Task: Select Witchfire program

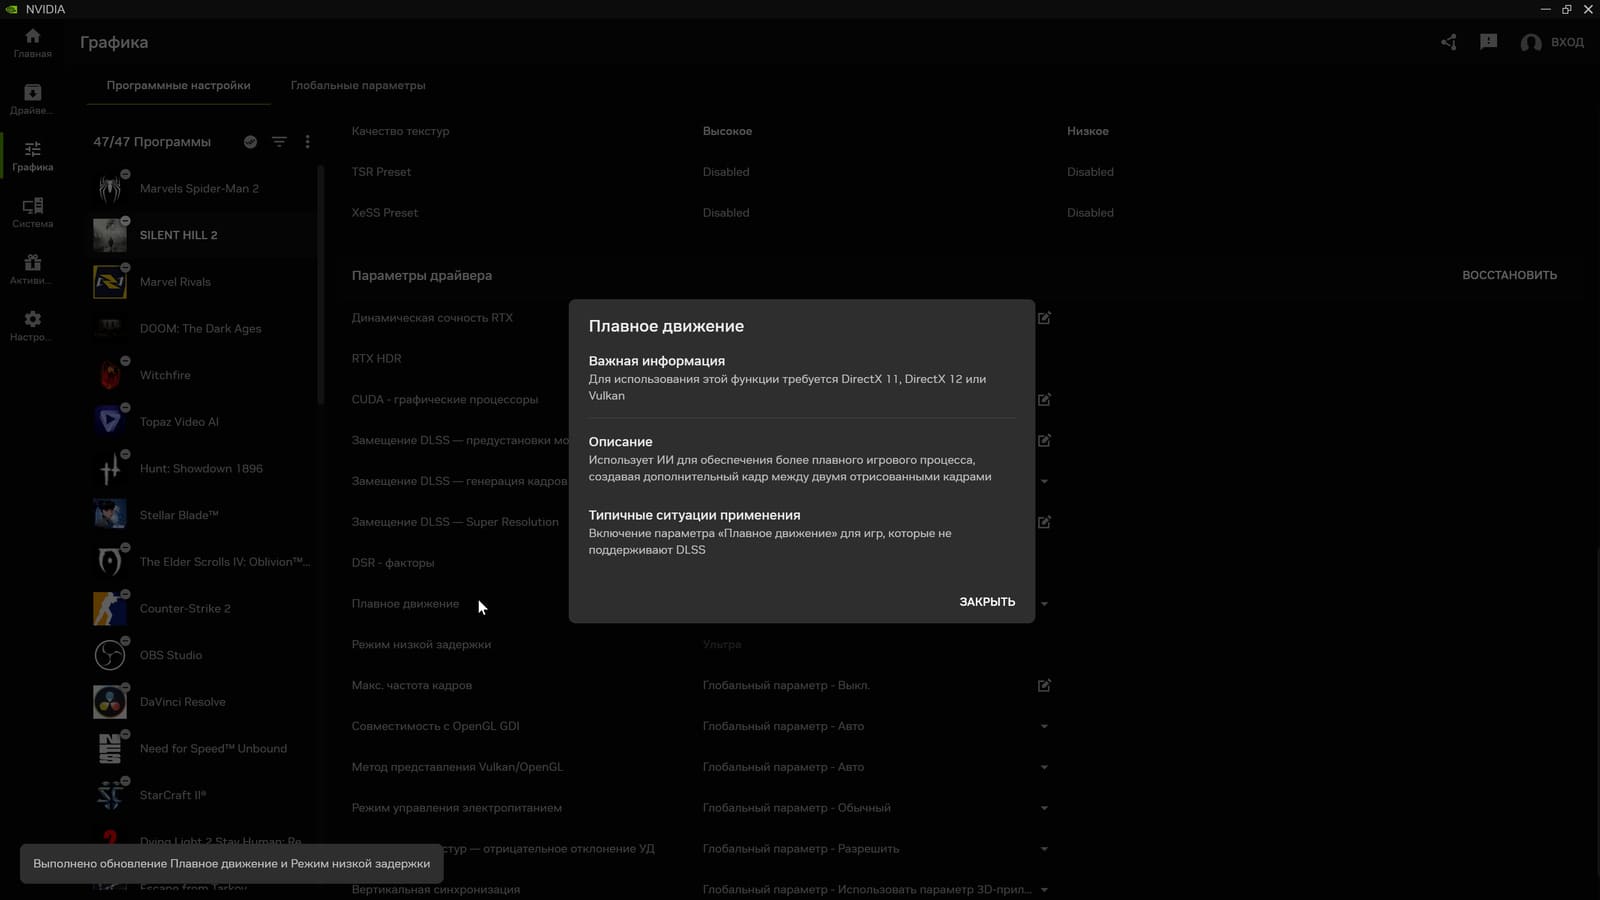Action: click(x=204, y=375)
